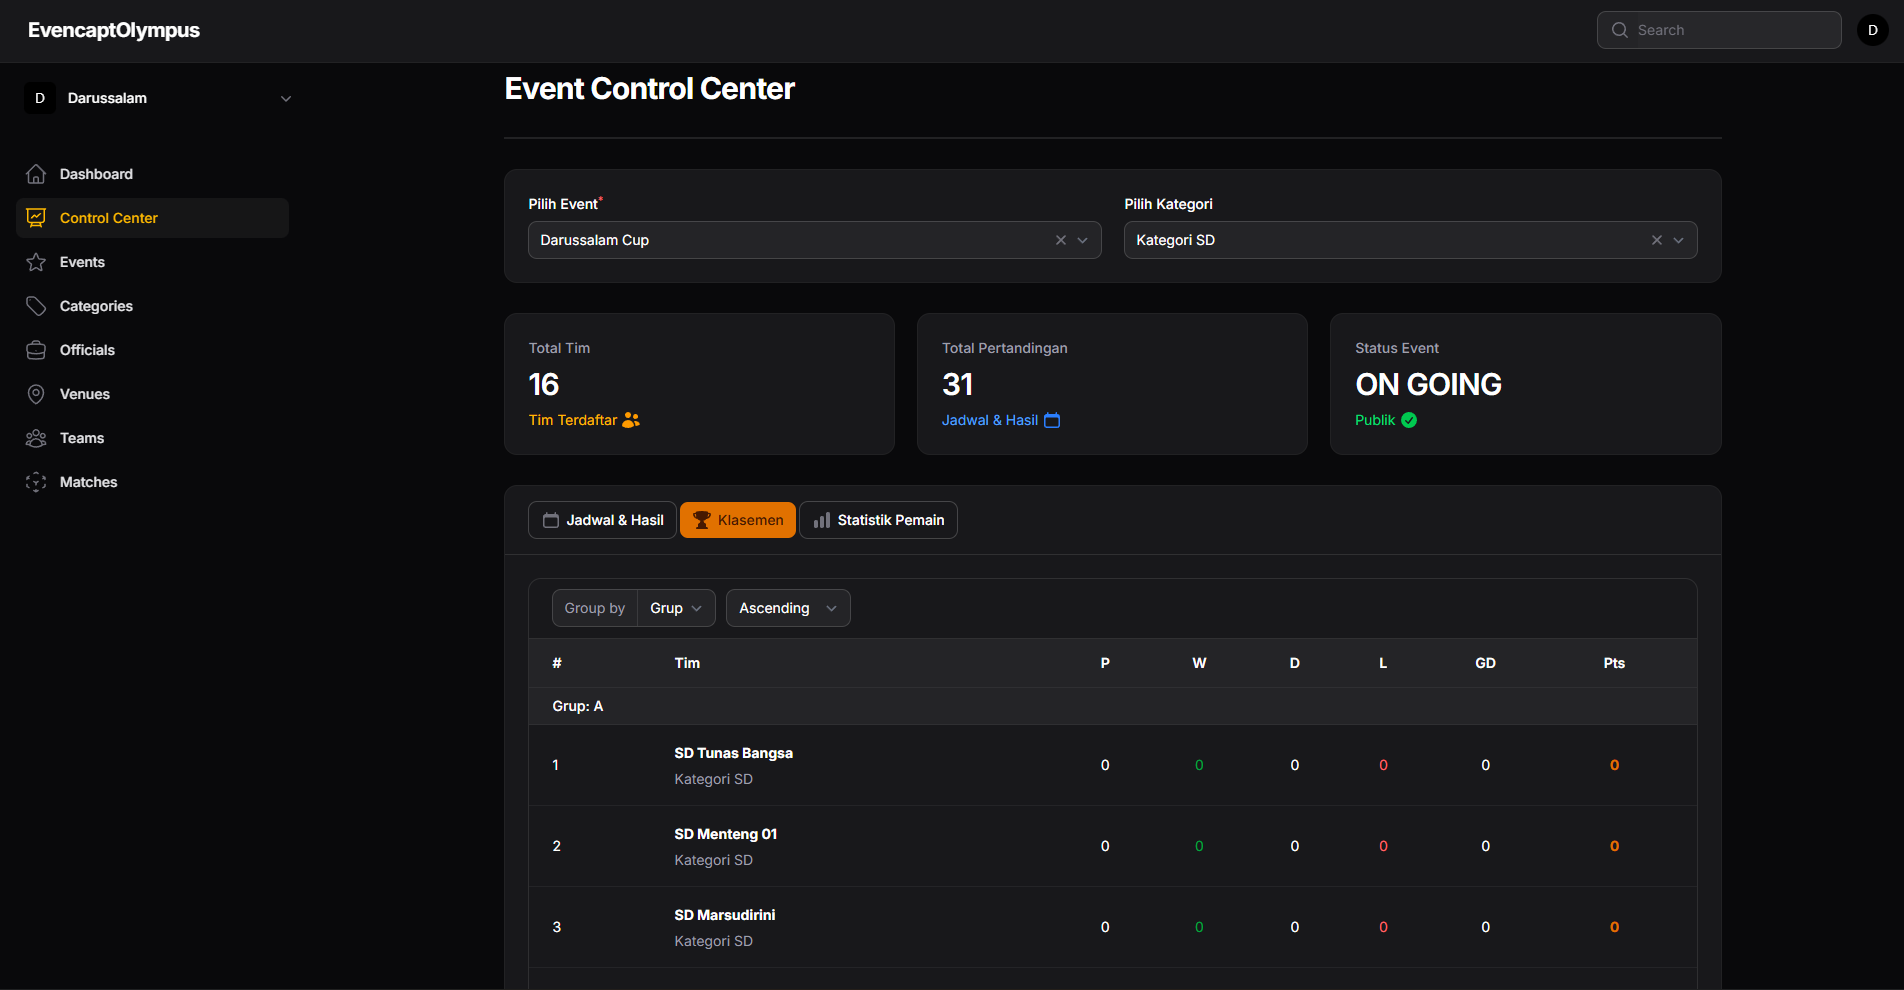
Task: Click the Venues map pin icon
Action: click(36, 393)
